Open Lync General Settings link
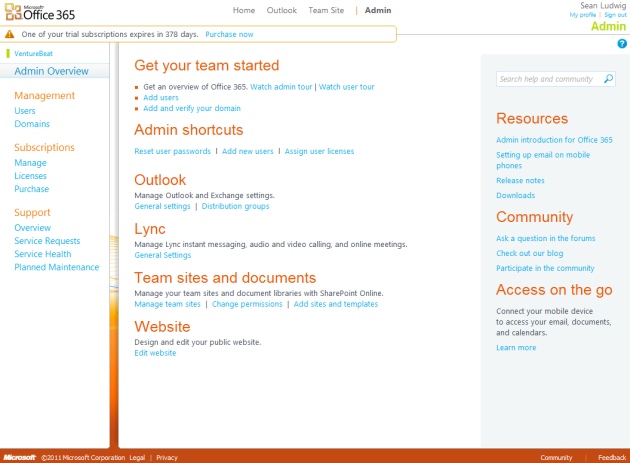Viewport: 630px width, 463px height. pos(163,255)
